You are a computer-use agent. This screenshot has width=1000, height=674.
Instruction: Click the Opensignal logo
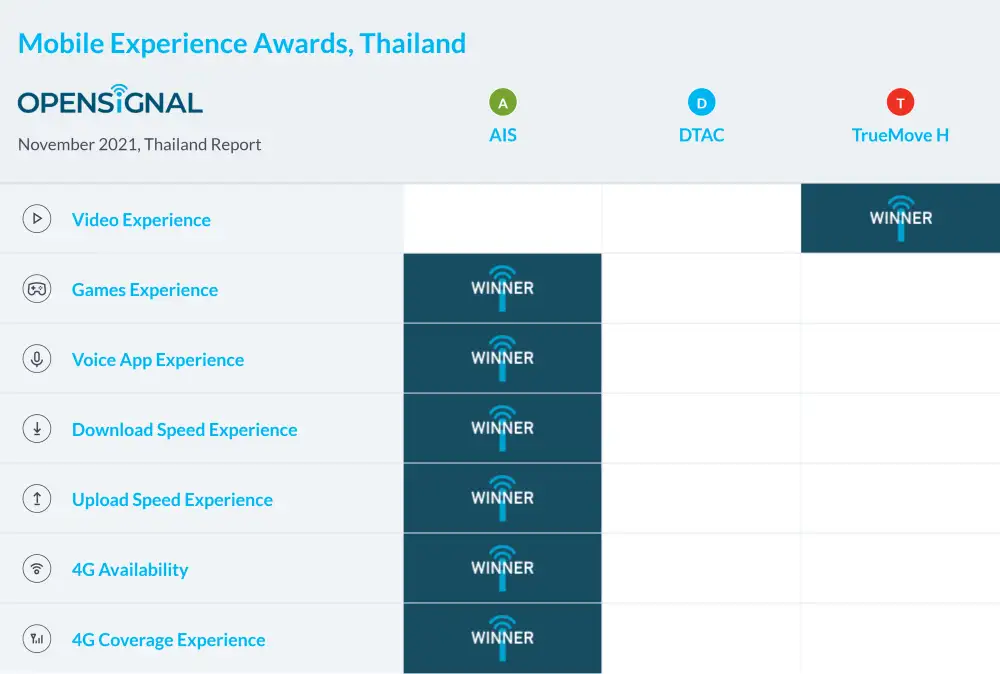(x=110, y=100)
